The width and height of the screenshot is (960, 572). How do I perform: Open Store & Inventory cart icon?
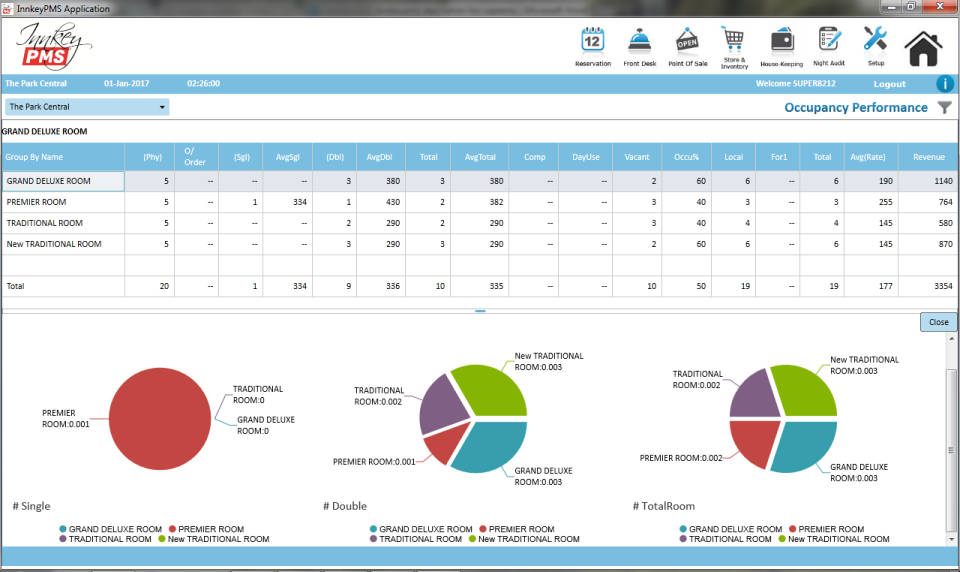[734, 41]
